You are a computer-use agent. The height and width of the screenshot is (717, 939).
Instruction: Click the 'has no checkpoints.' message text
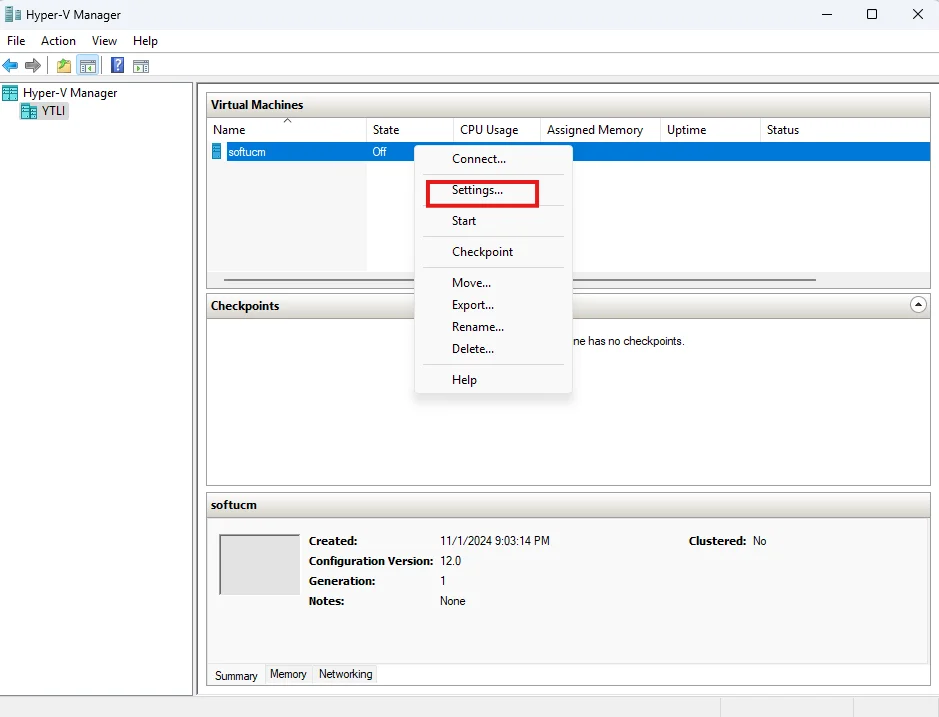pyautogui.click(x=628, y=341)
